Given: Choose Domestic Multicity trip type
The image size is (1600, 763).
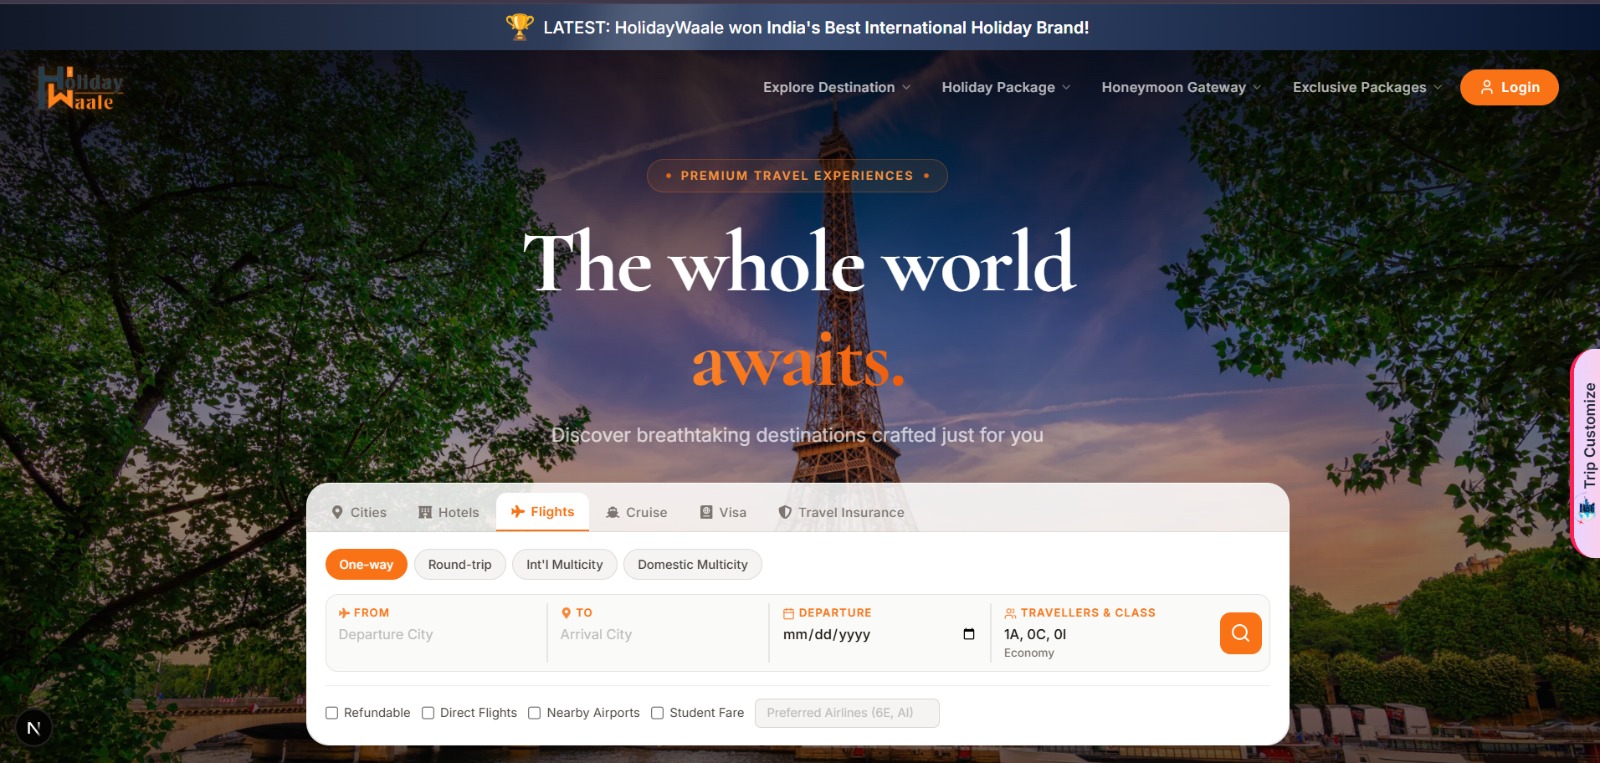Looking at the screenshot, I should (692, 564).
